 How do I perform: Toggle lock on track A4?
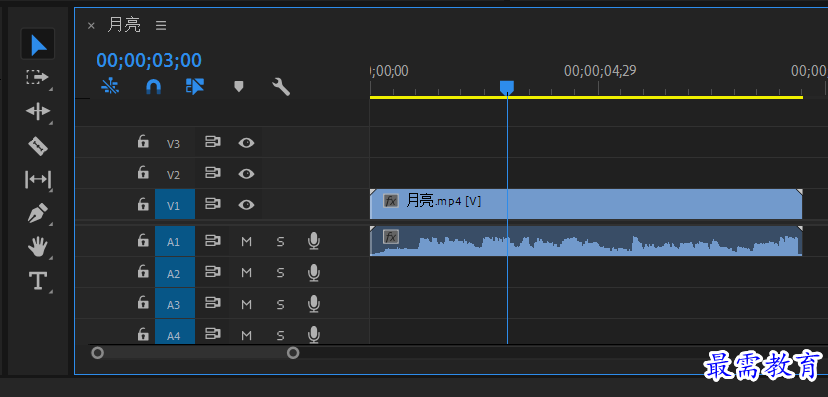pos(143,334)
